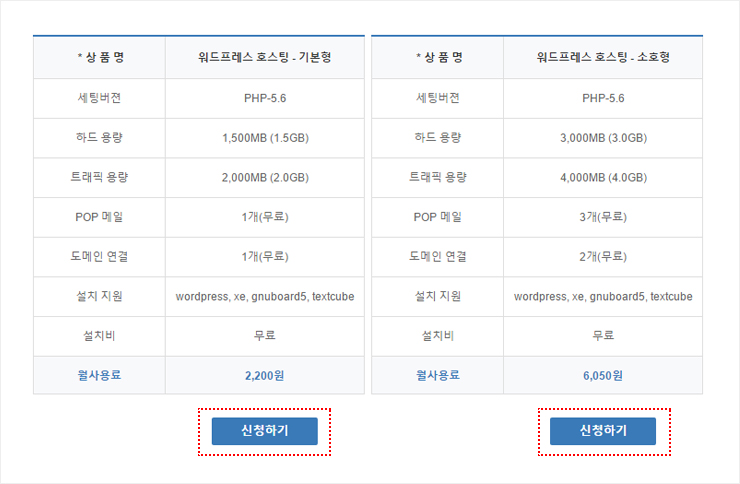Click 하드 용량 label in 기본형 table
The image size is (740, 484).
pos(100,138)
